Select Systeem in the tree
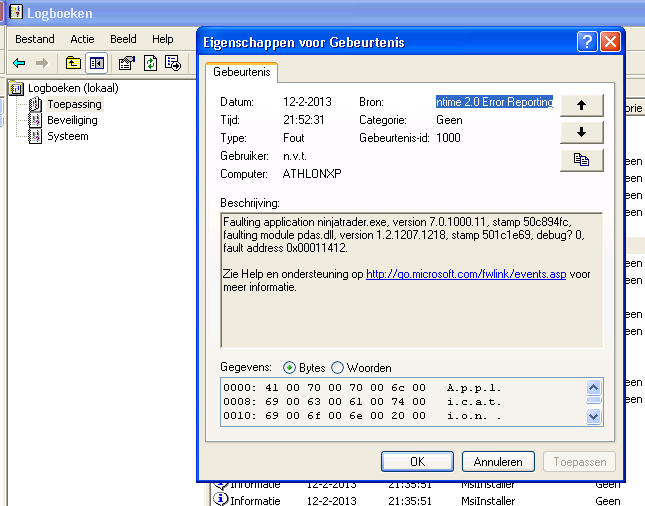The height and width of the screenshot is (506, 645). coord(68,136)
